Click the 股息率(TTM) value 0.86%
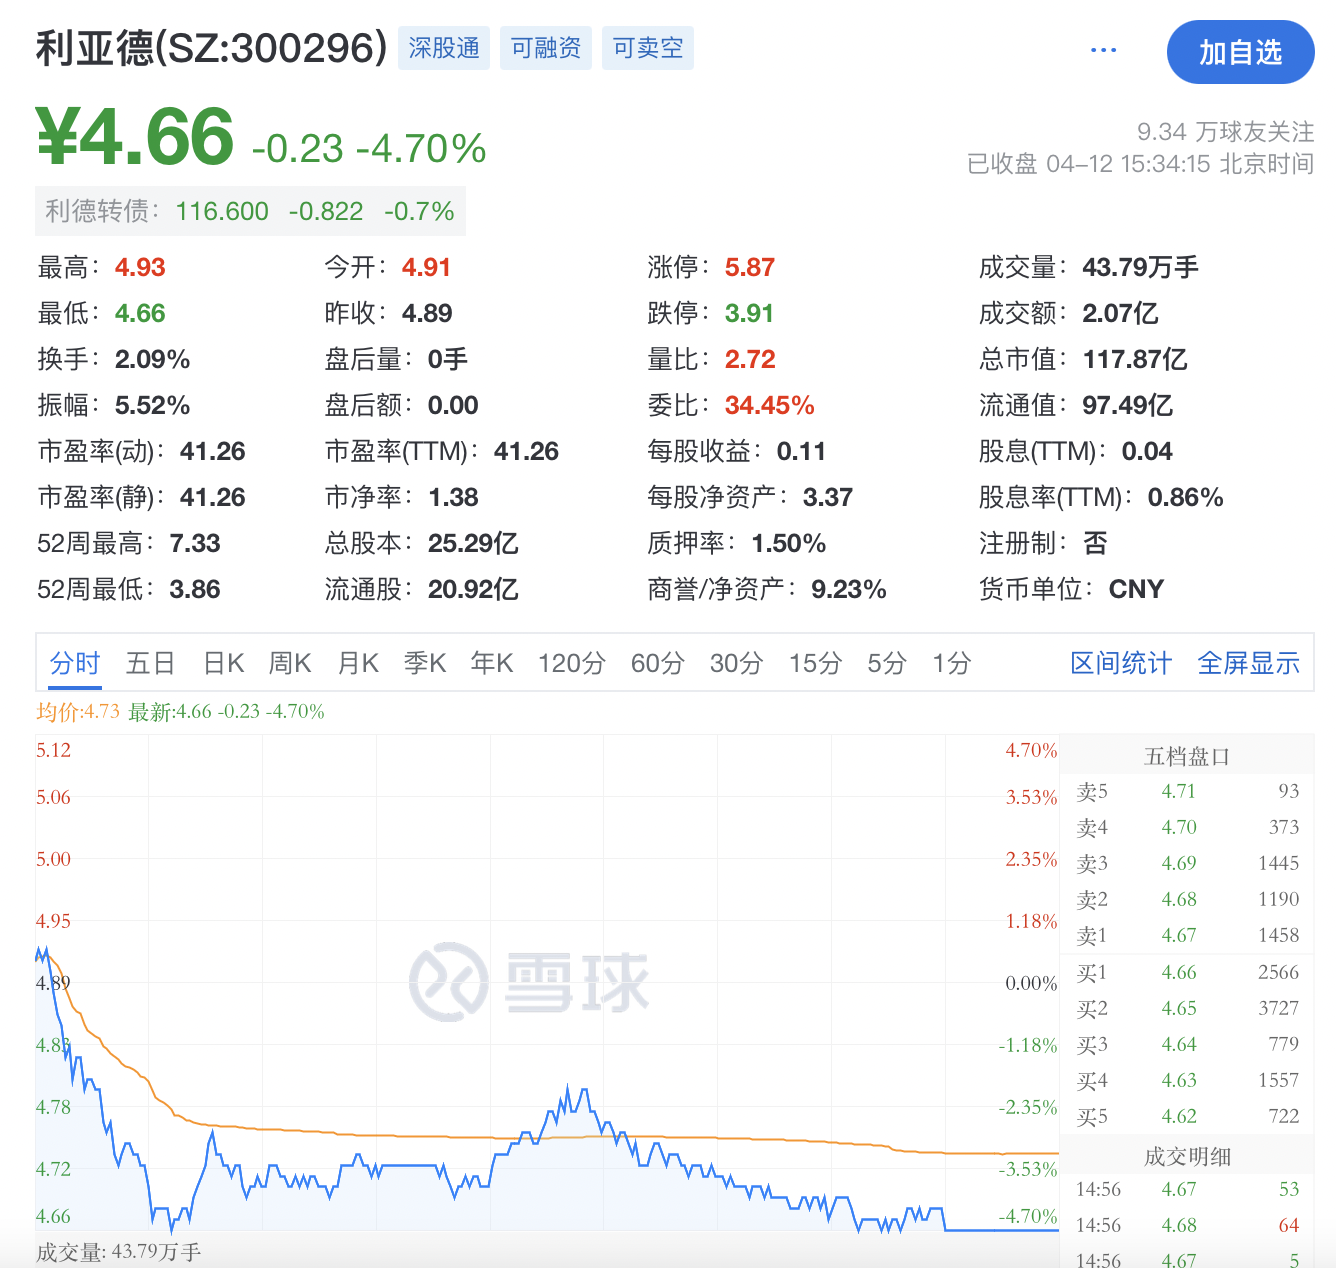 [1186, 497]
